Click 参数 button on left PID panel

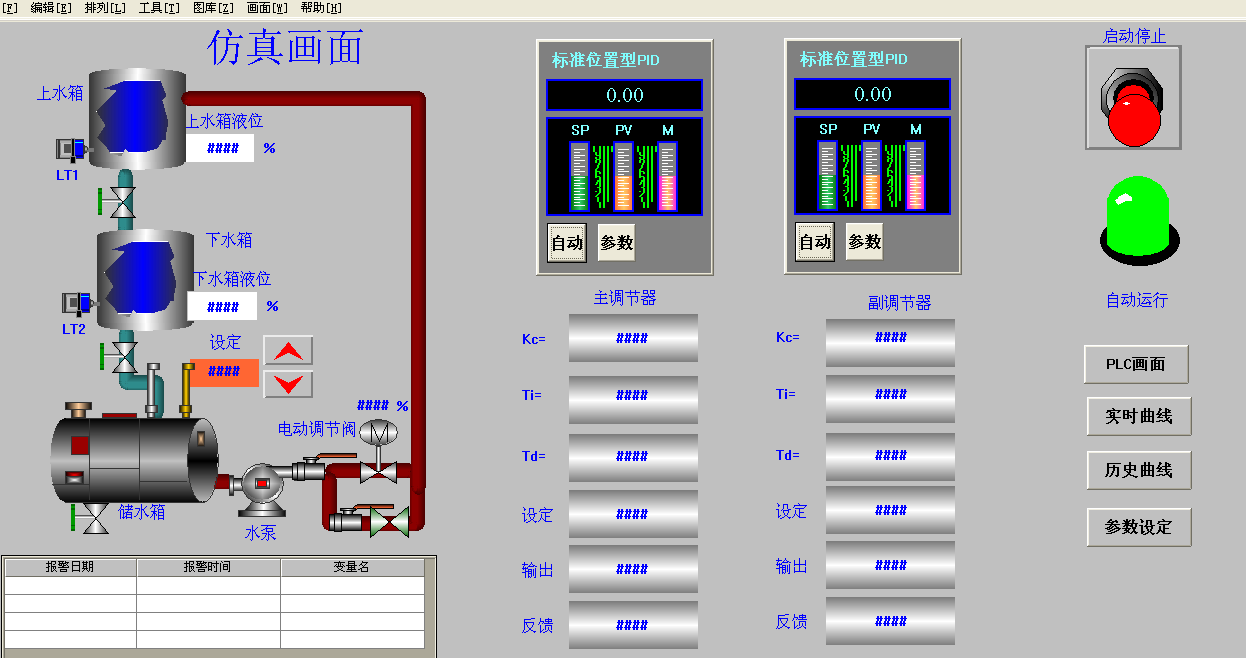[616, 242]
